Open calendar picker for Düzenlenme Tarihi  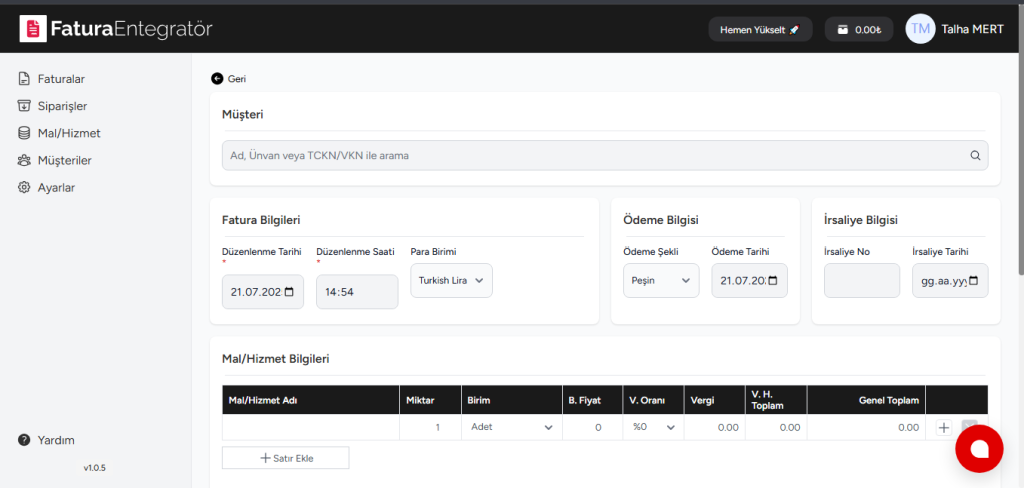[290, 292]
